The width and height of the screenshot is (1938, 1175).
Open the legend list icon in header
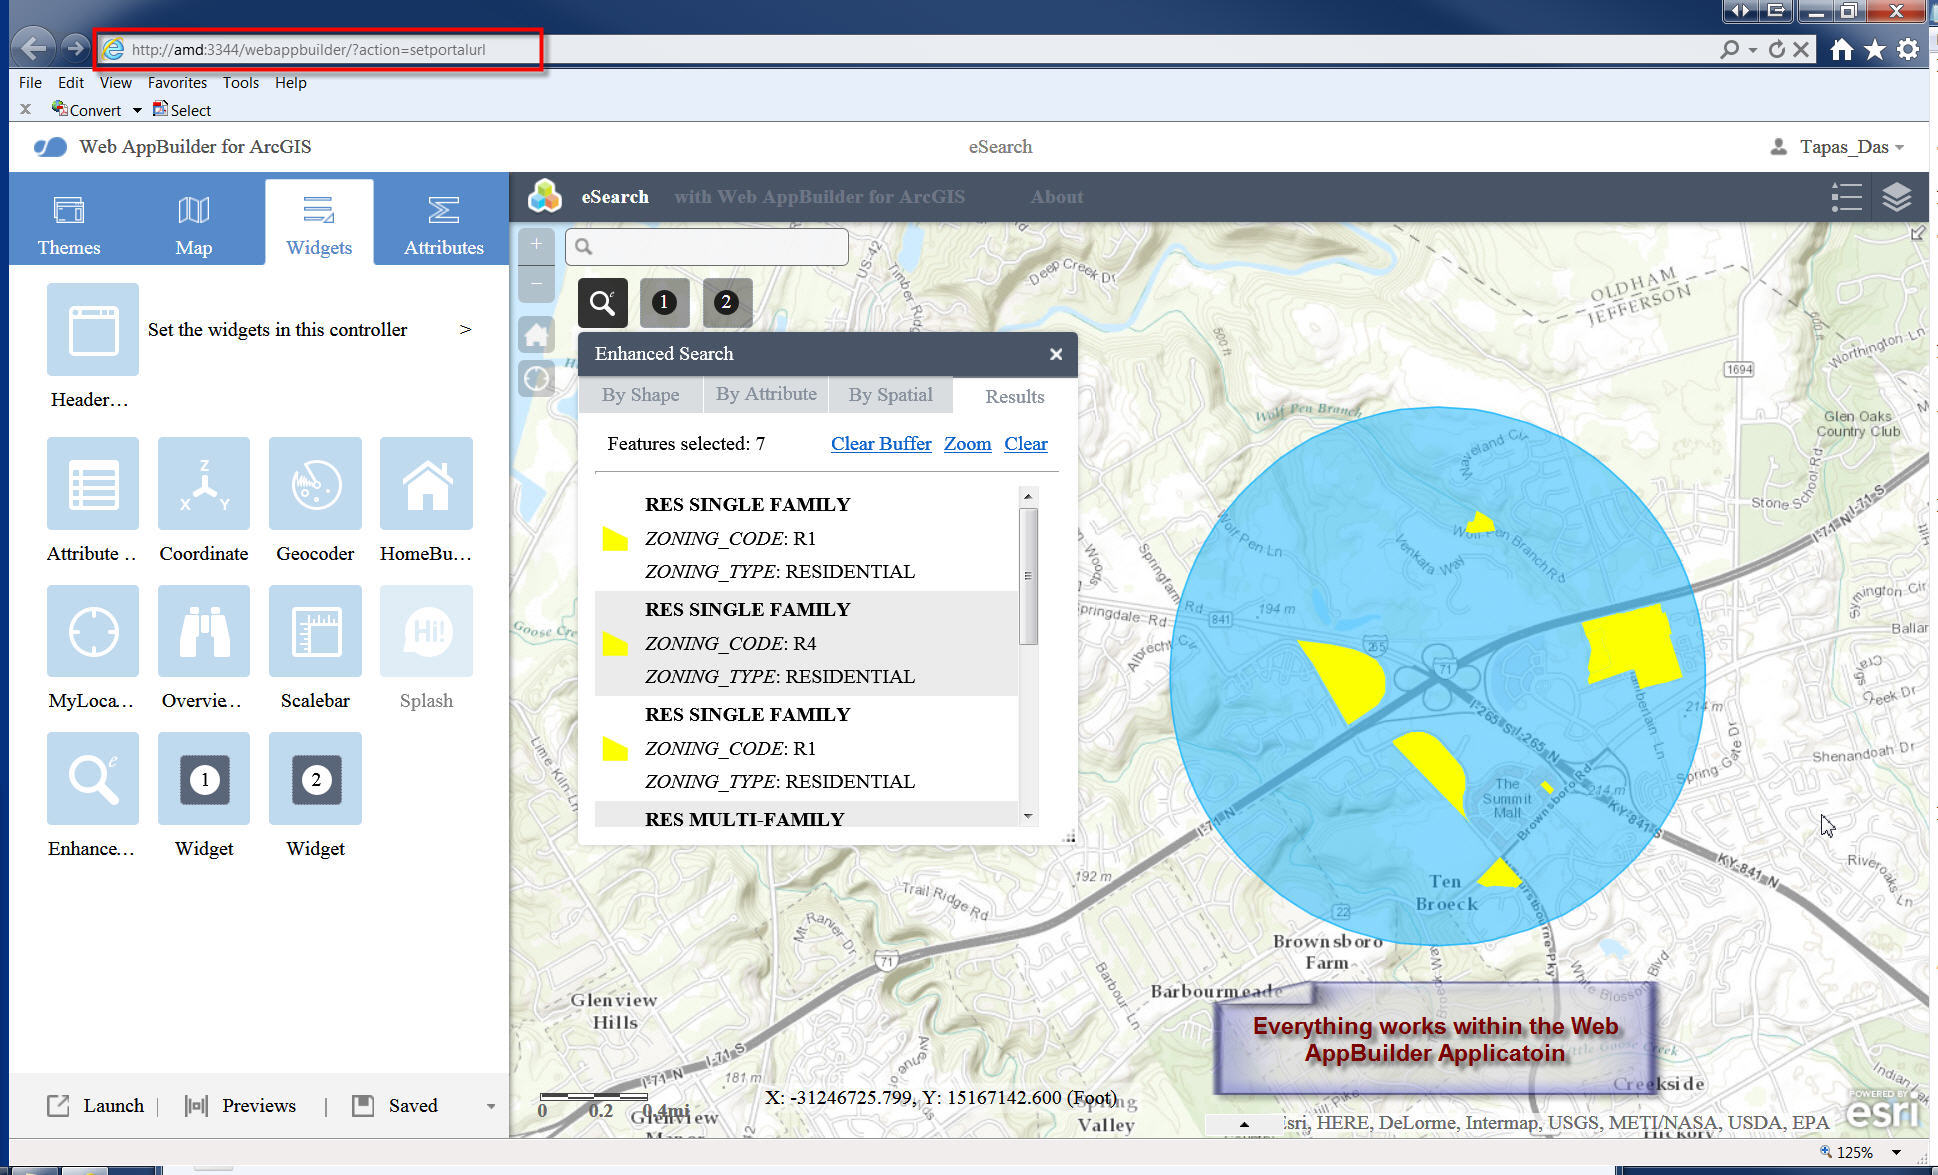click(x=1846, y=197)
